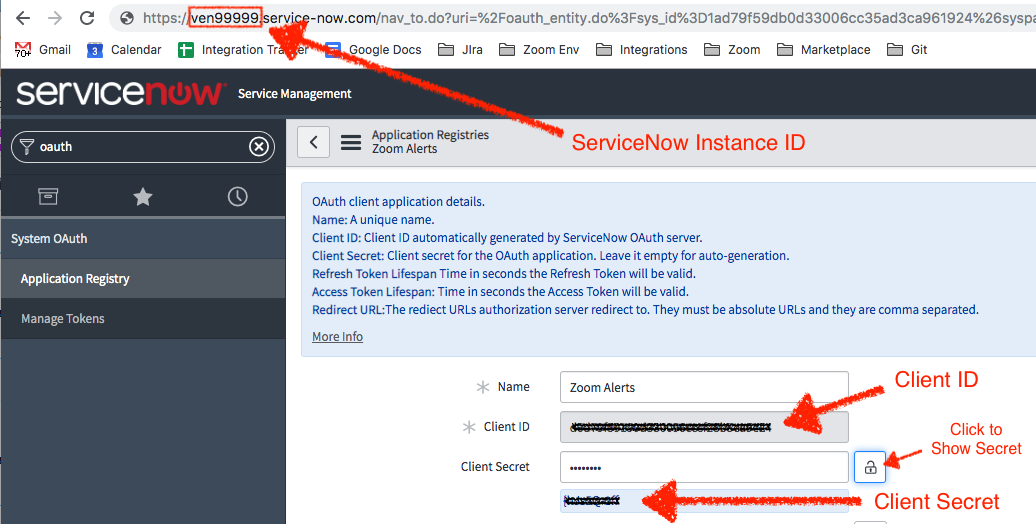Select the browser address bar URL
This screenshot has width=1036, height=524.
(x=588, y=19)
